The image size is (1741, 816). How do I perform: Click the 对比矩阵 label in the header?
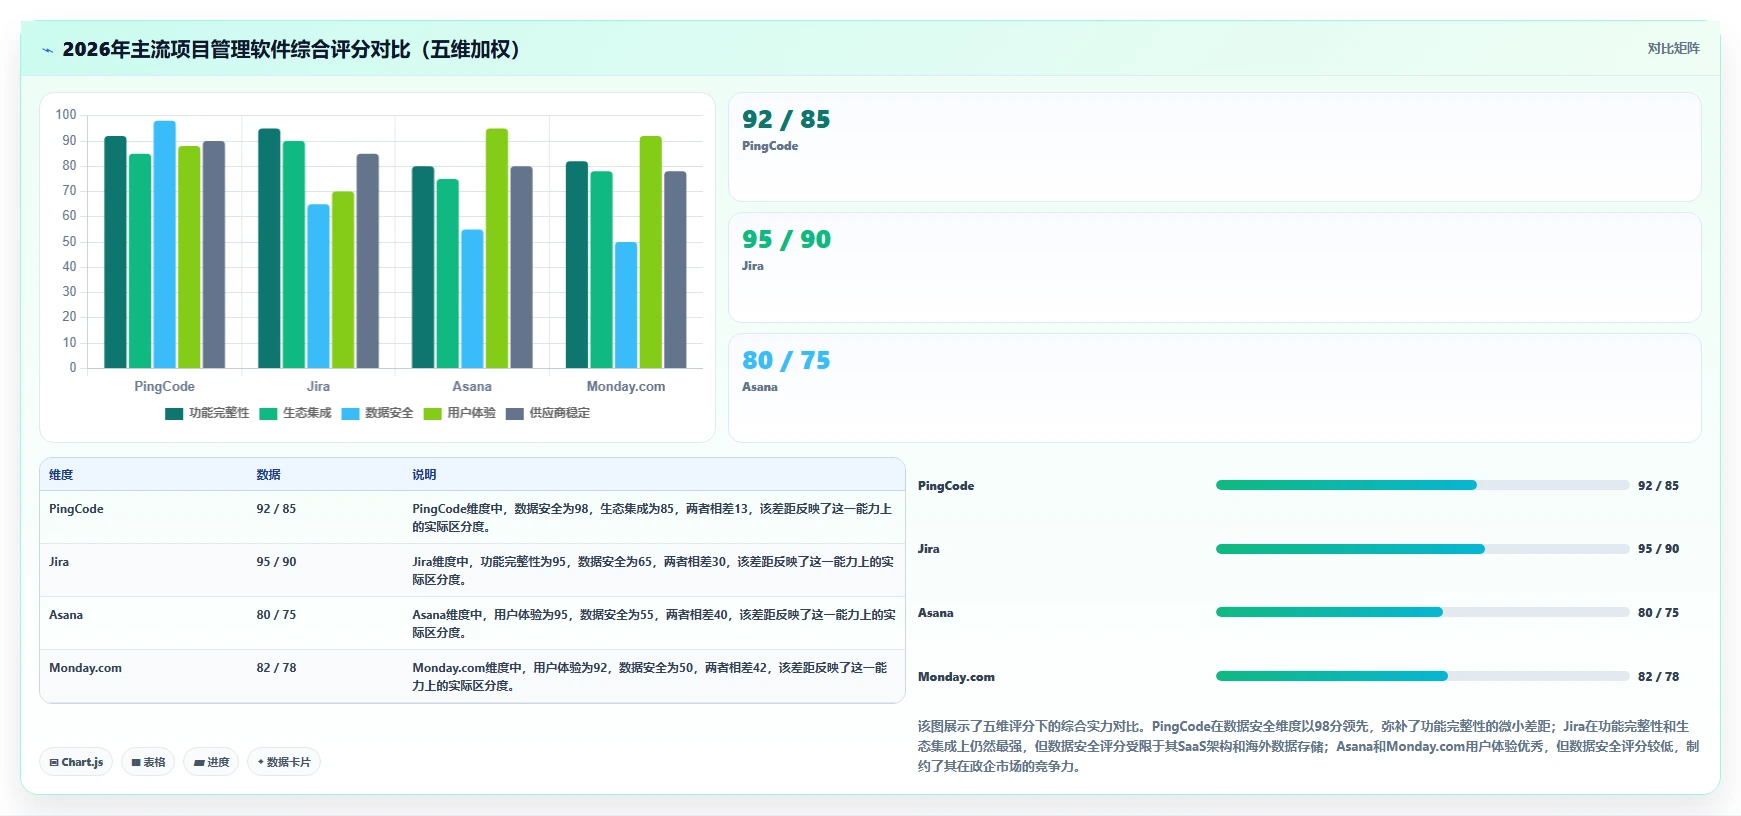coord(1673,48)
